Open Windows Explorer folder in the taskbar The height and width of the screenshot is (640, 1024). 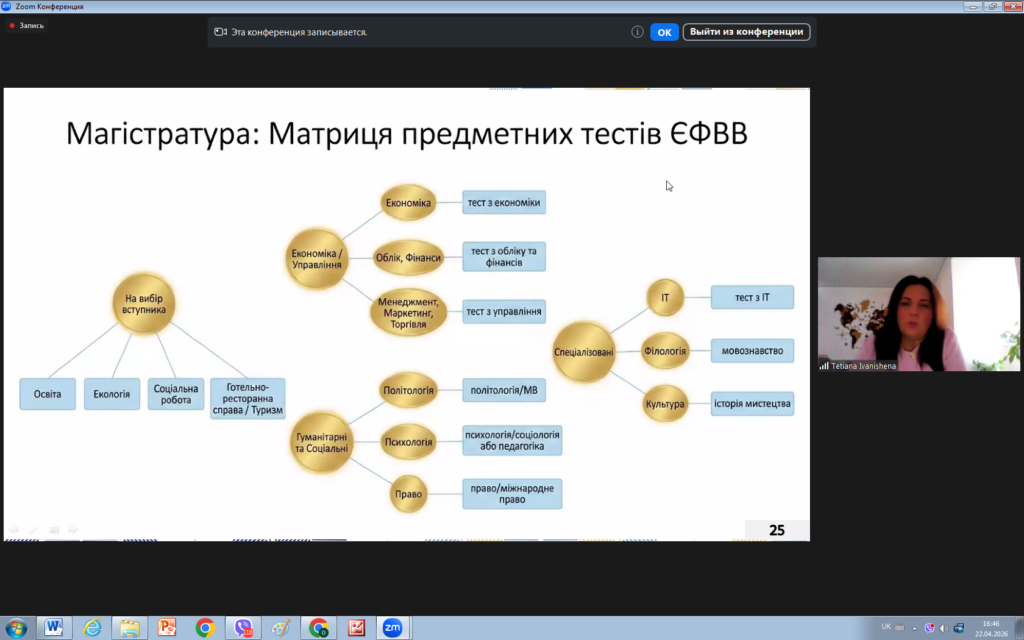pos(130,627)
